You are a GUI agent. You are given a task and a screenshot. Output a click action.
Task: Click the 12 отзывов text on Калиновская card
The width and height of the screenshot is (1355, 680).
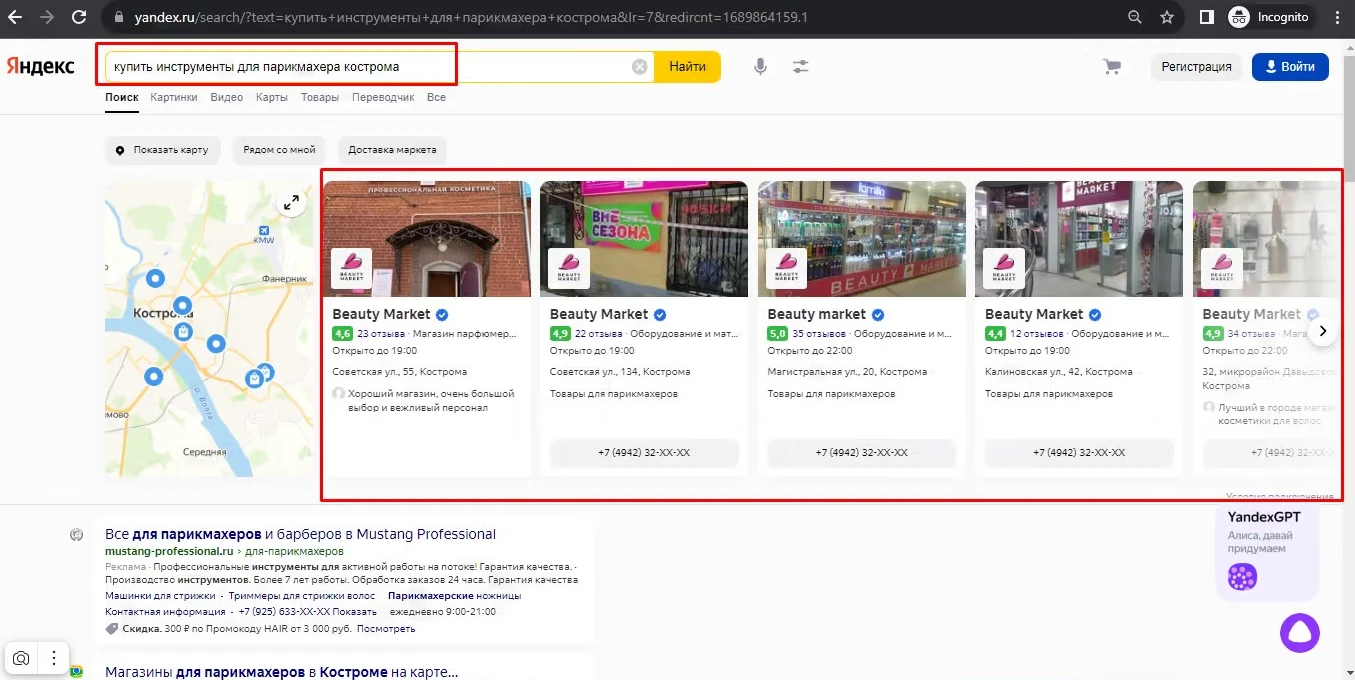(1035, 334)
